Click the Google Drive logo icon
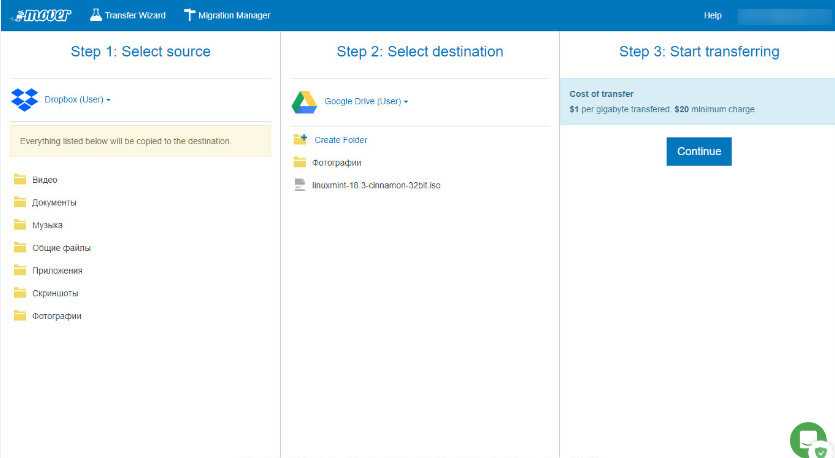 (304, 102)
